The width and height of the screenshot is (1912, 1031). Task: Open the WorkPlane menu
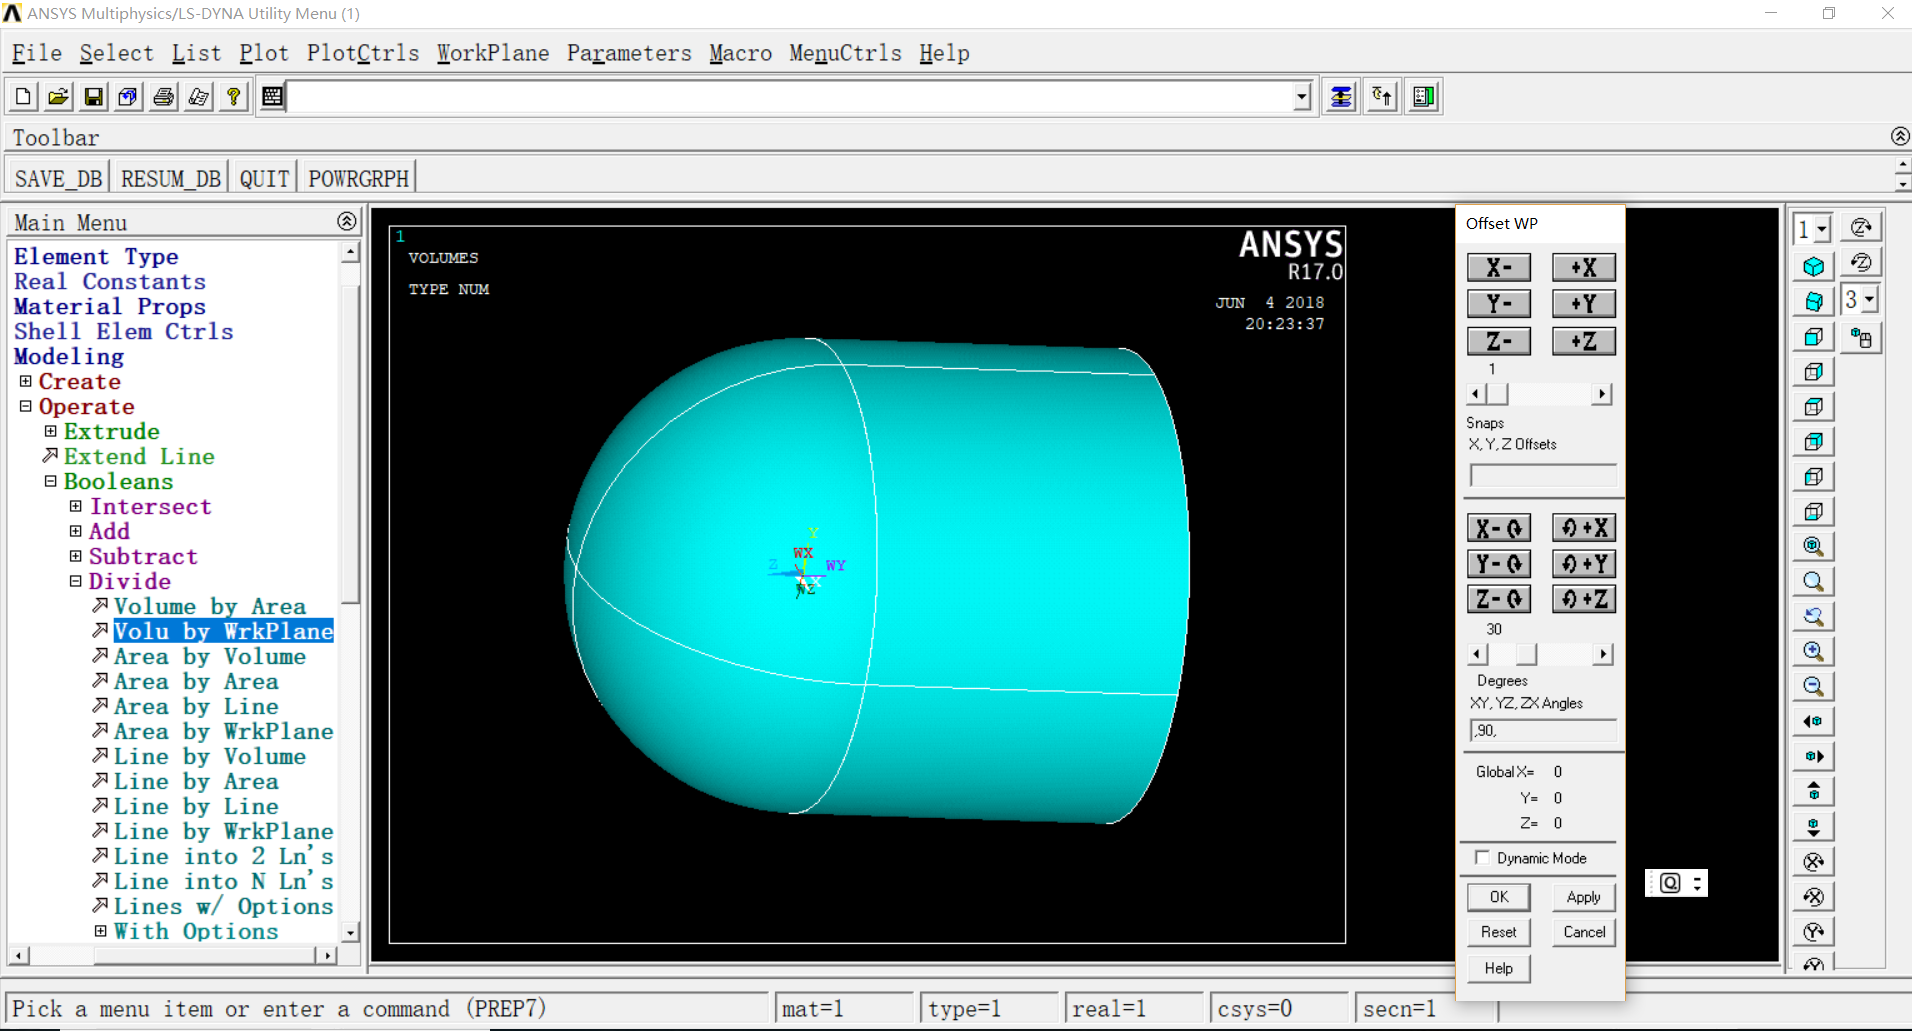[x=492, y=53]
